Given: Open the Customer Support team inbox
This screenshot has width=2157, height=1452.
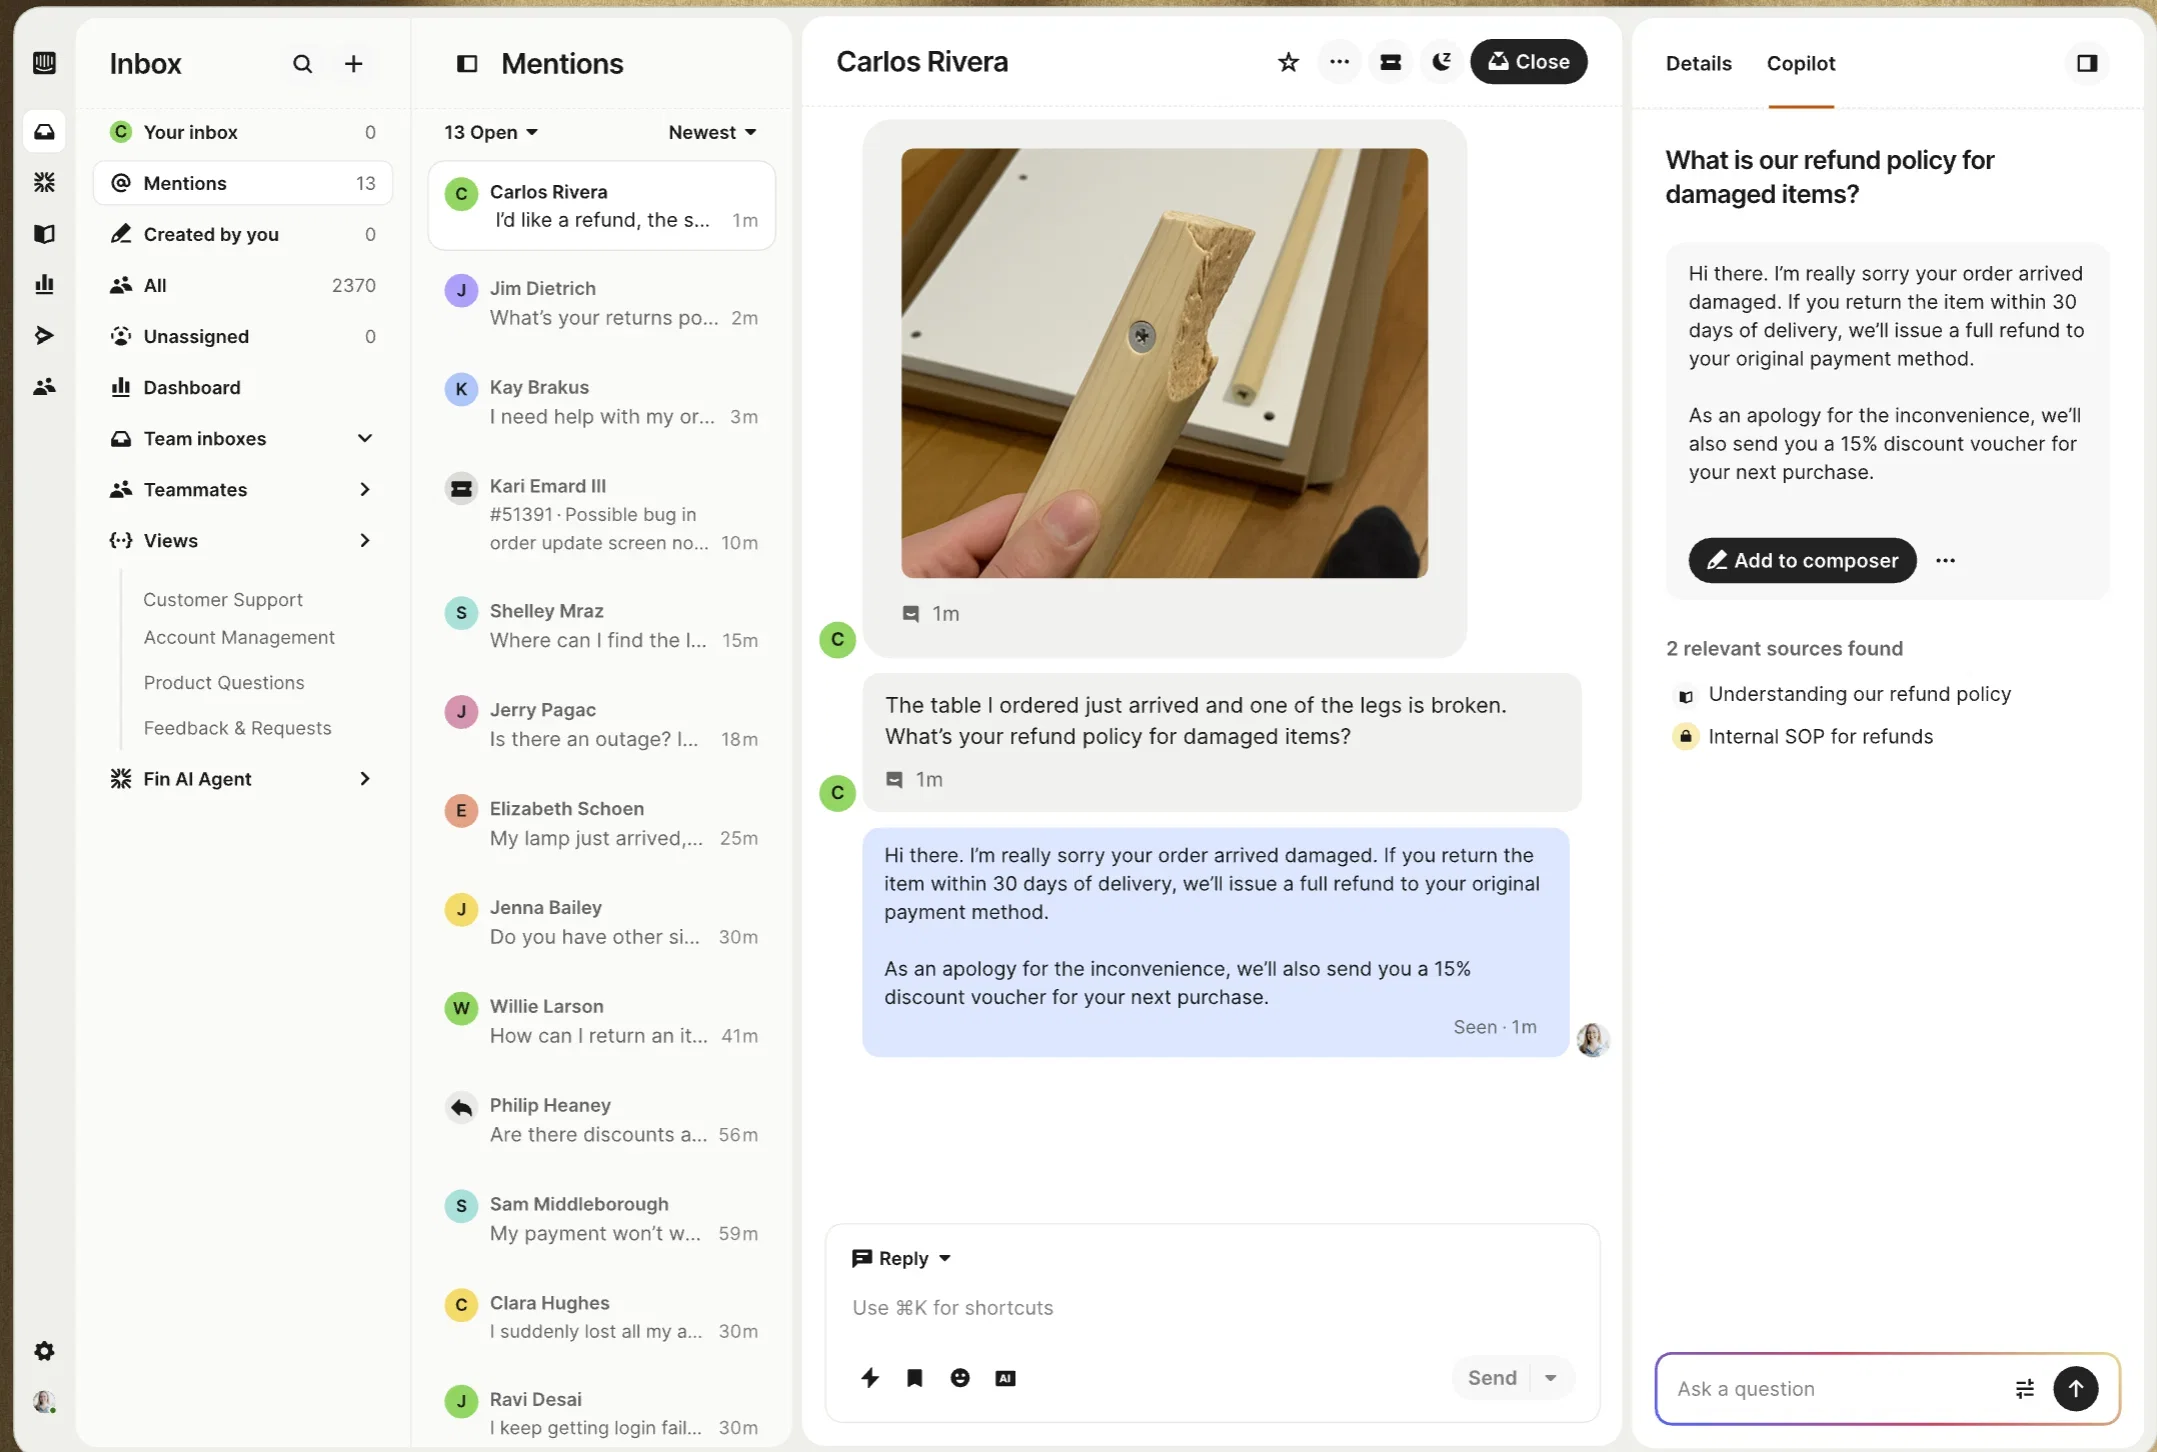Looking at the screenshot, I should coord(223,599).
